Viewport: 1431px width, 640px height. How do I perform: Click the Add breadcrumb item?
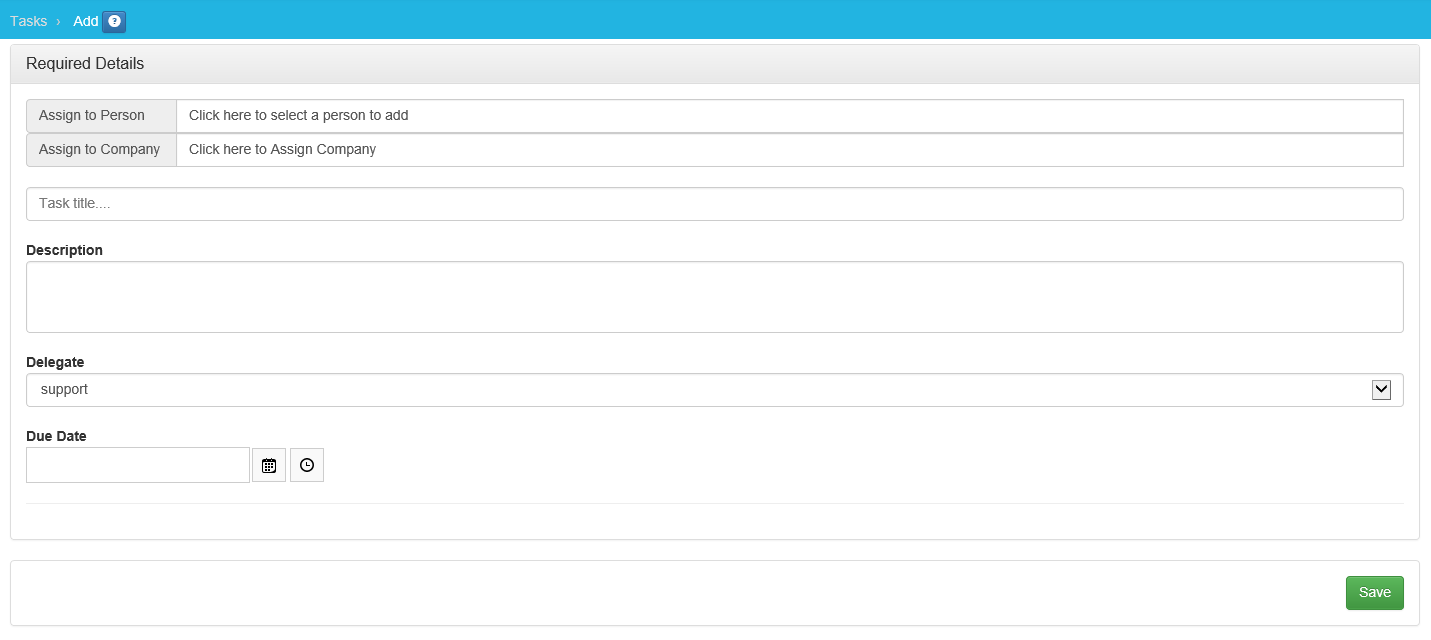coord(85,21)
